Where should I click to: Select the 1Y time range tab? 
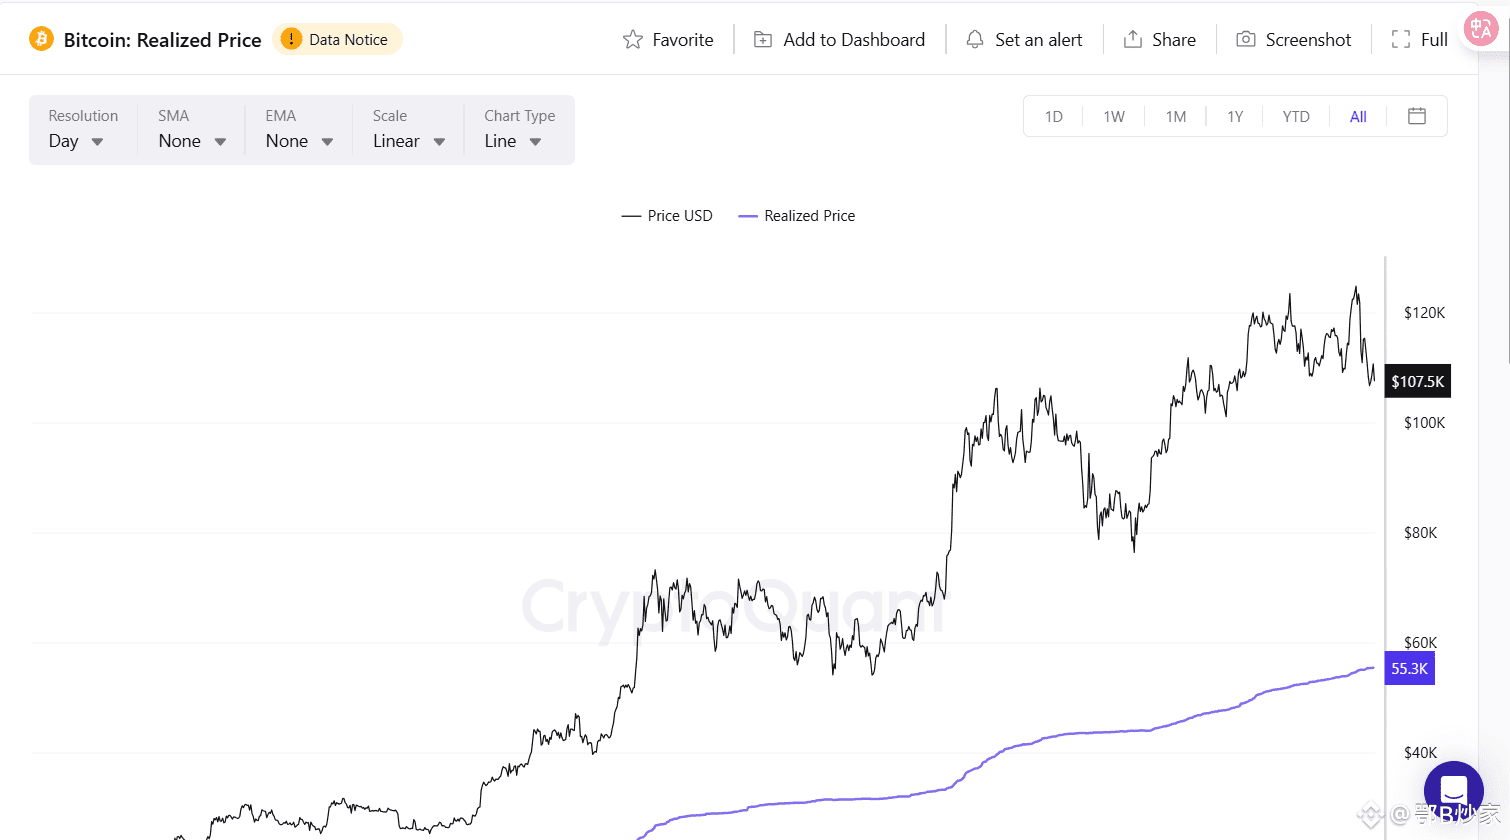1235,117
